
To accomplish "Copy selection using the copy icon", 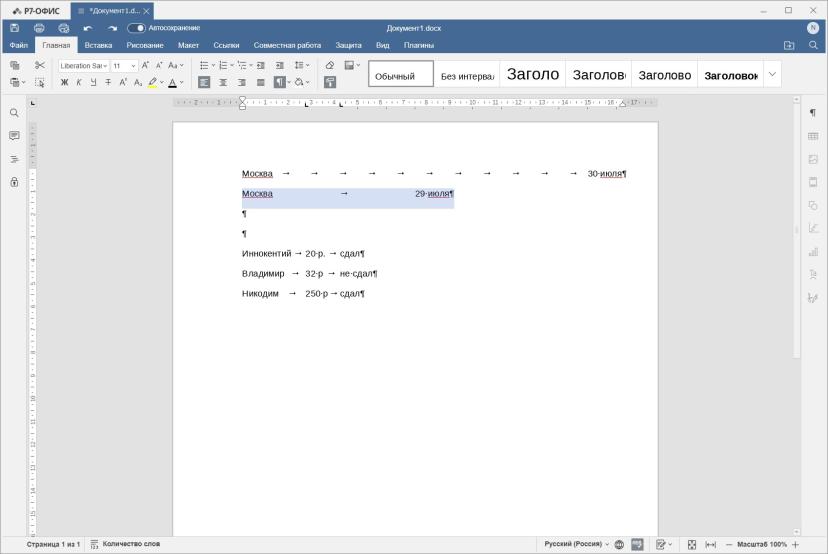I will (x=15, y=65).
